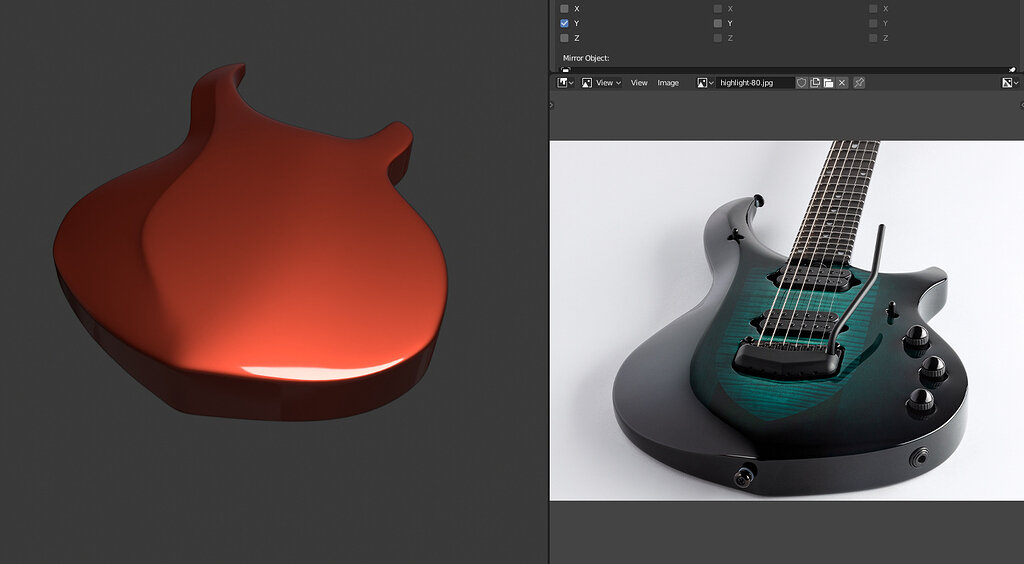The height and width of the screenshot is (564, 1024).
Task: Enable the mirror axis Z checkbox
Action: [565, 38]
